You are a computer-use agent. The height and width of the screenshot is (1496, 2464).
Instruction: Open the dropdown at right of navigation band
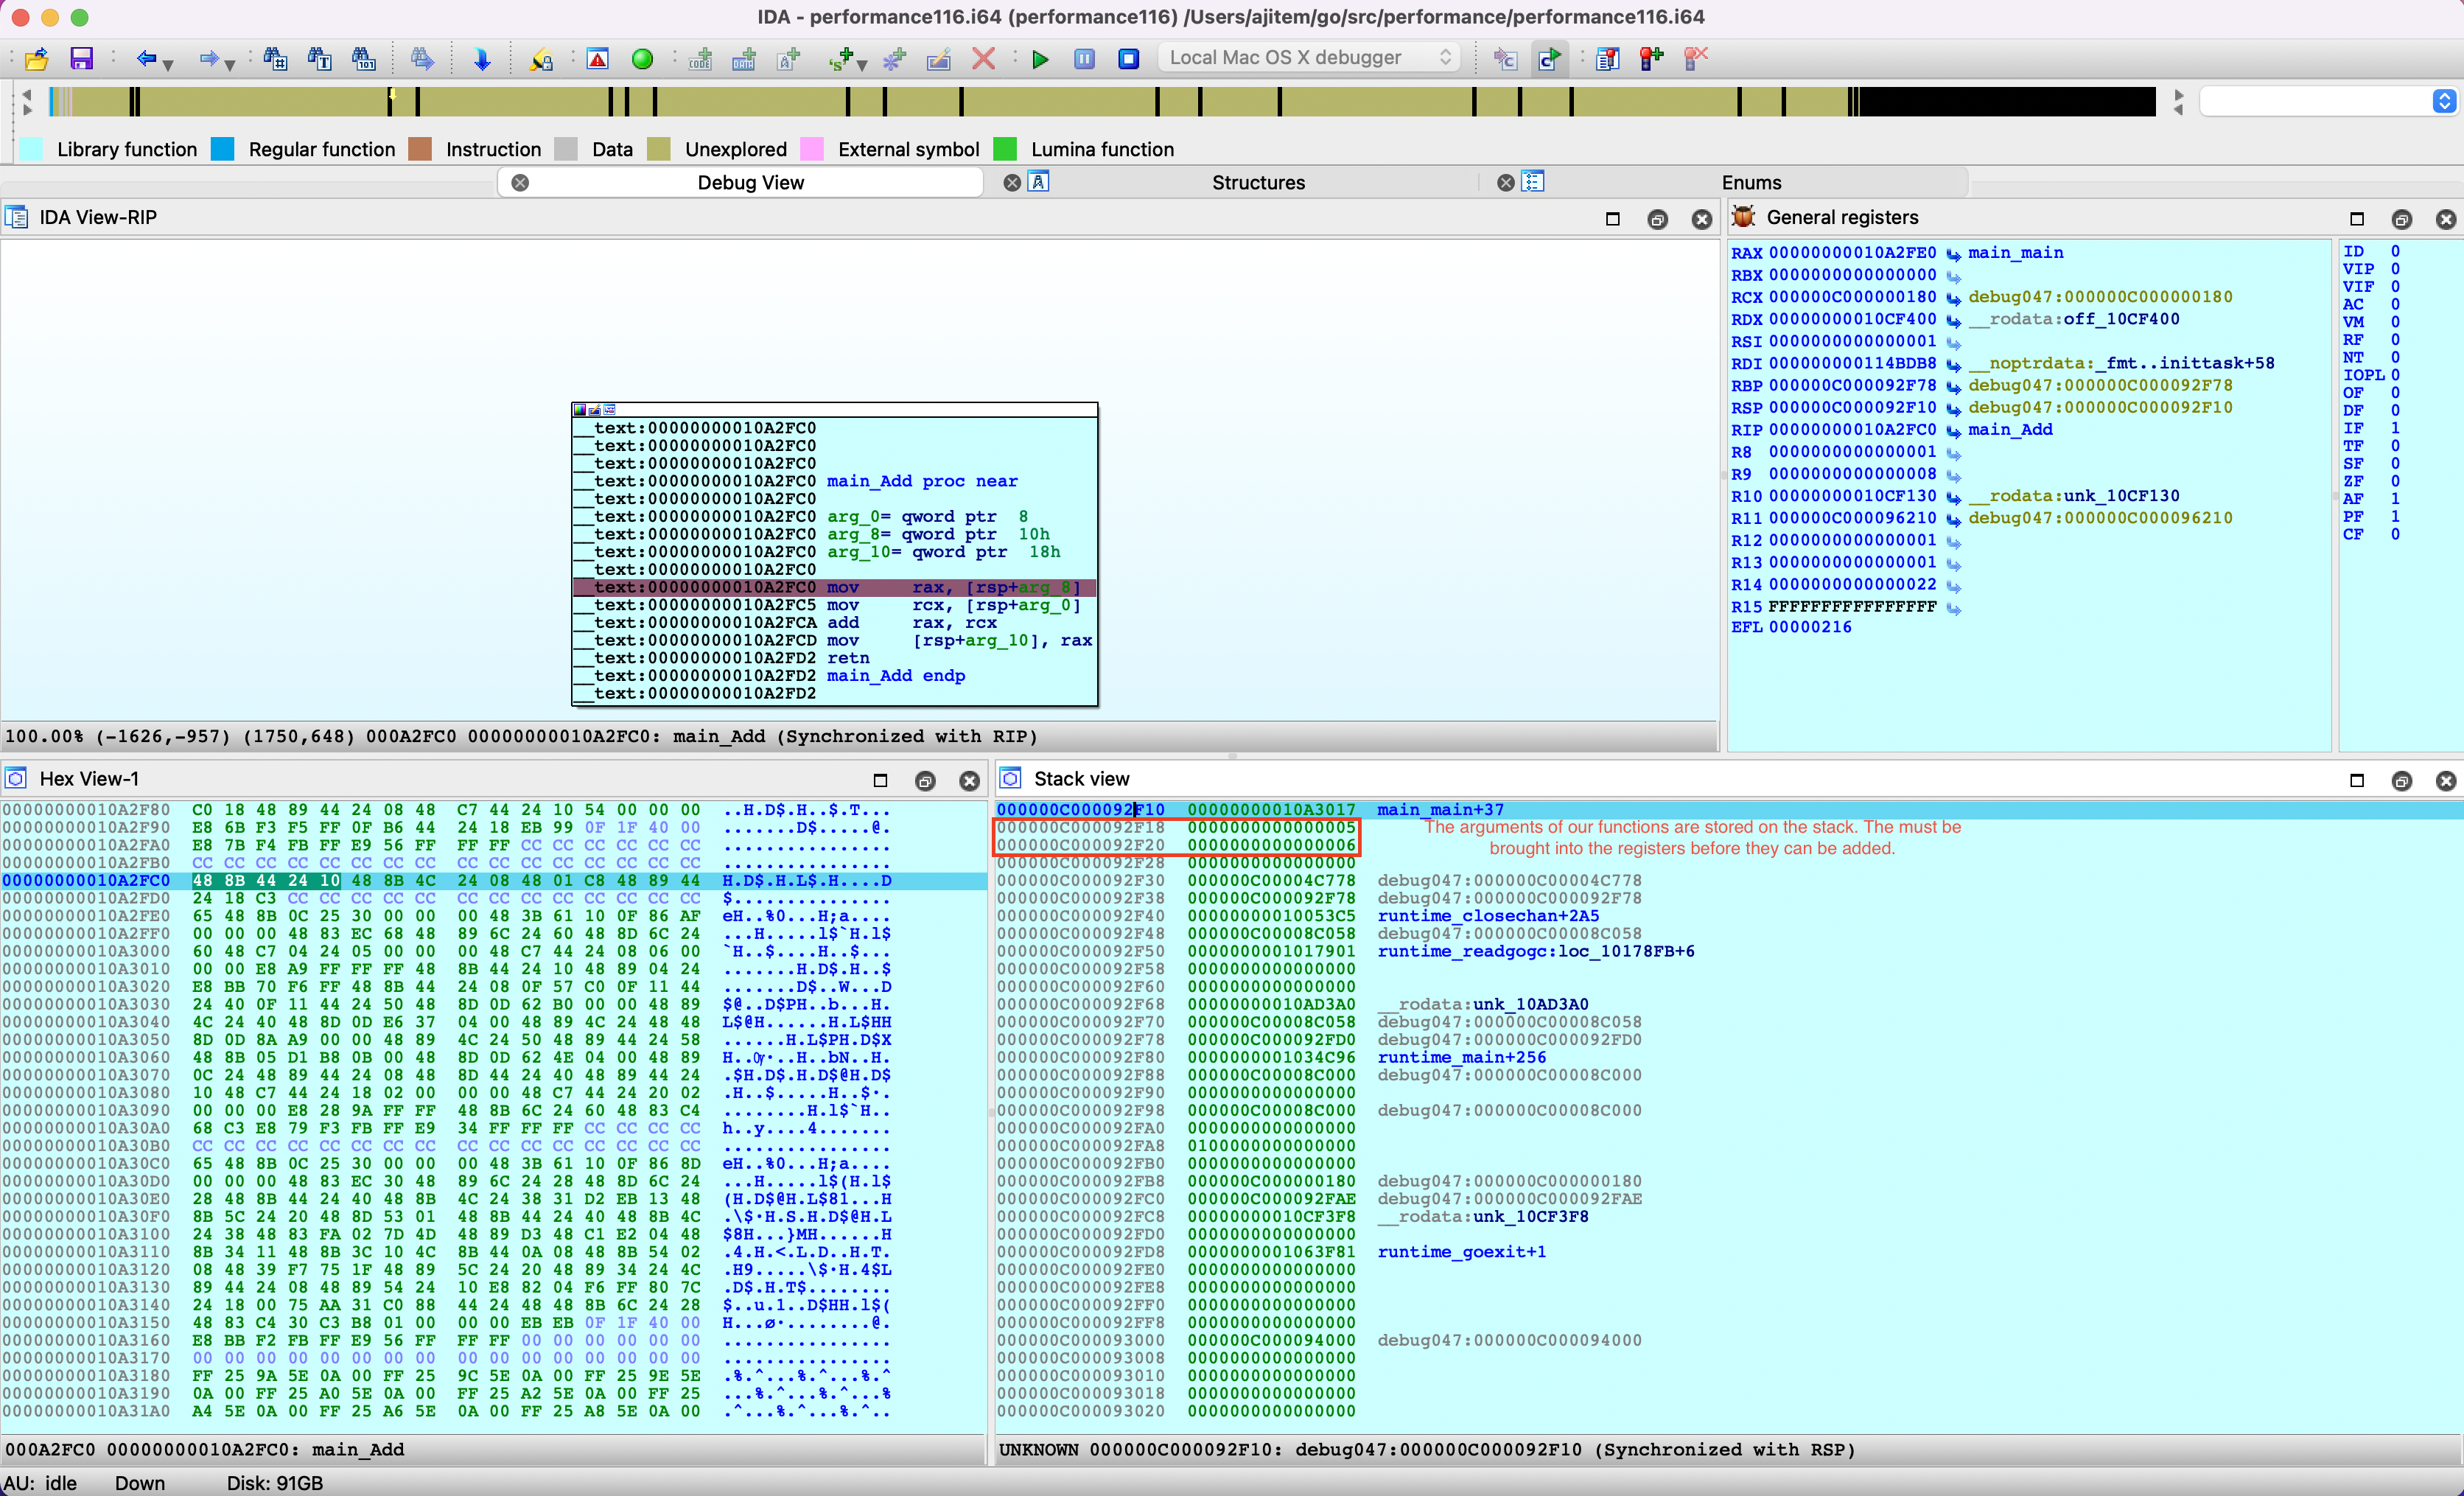[x=2443, y=101]
